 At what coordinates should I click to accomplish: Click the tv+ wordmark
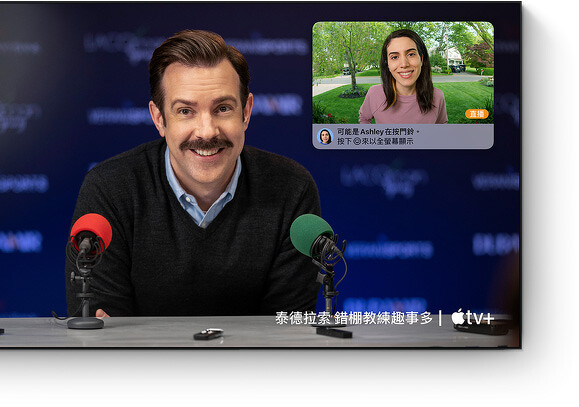480,318
